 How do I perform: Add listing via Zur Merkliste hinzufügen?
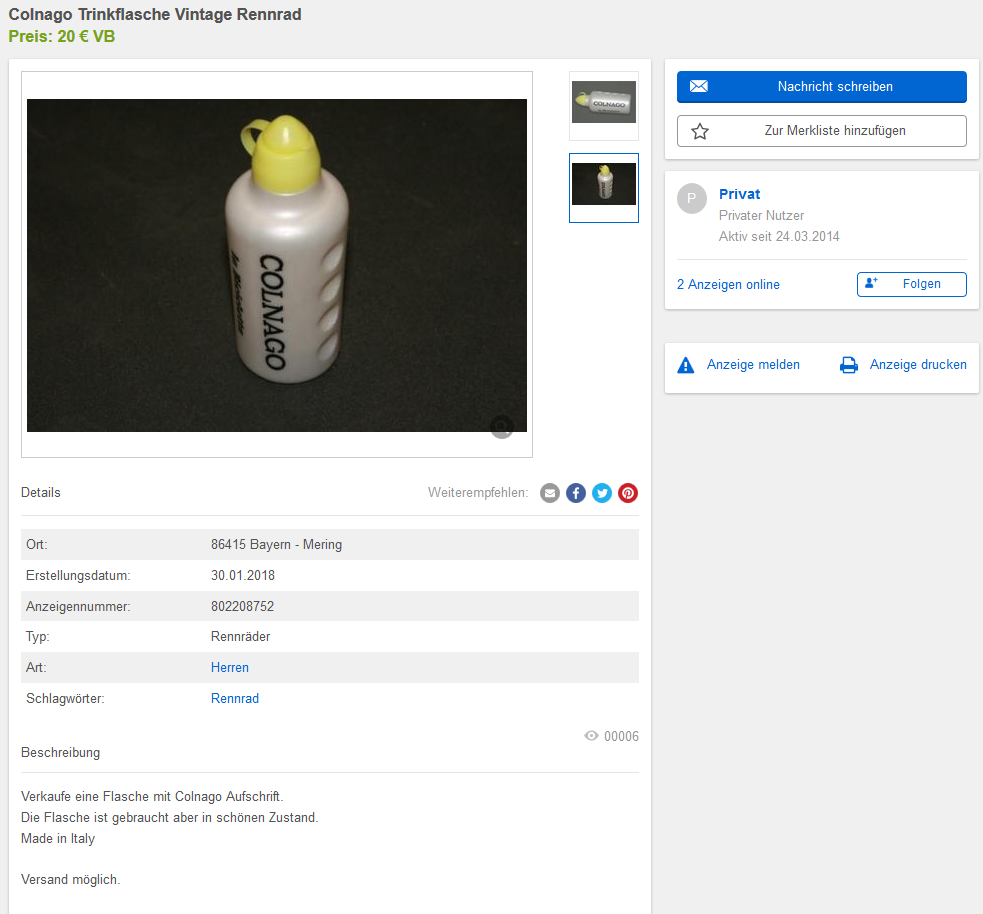(x=821, y=131)
